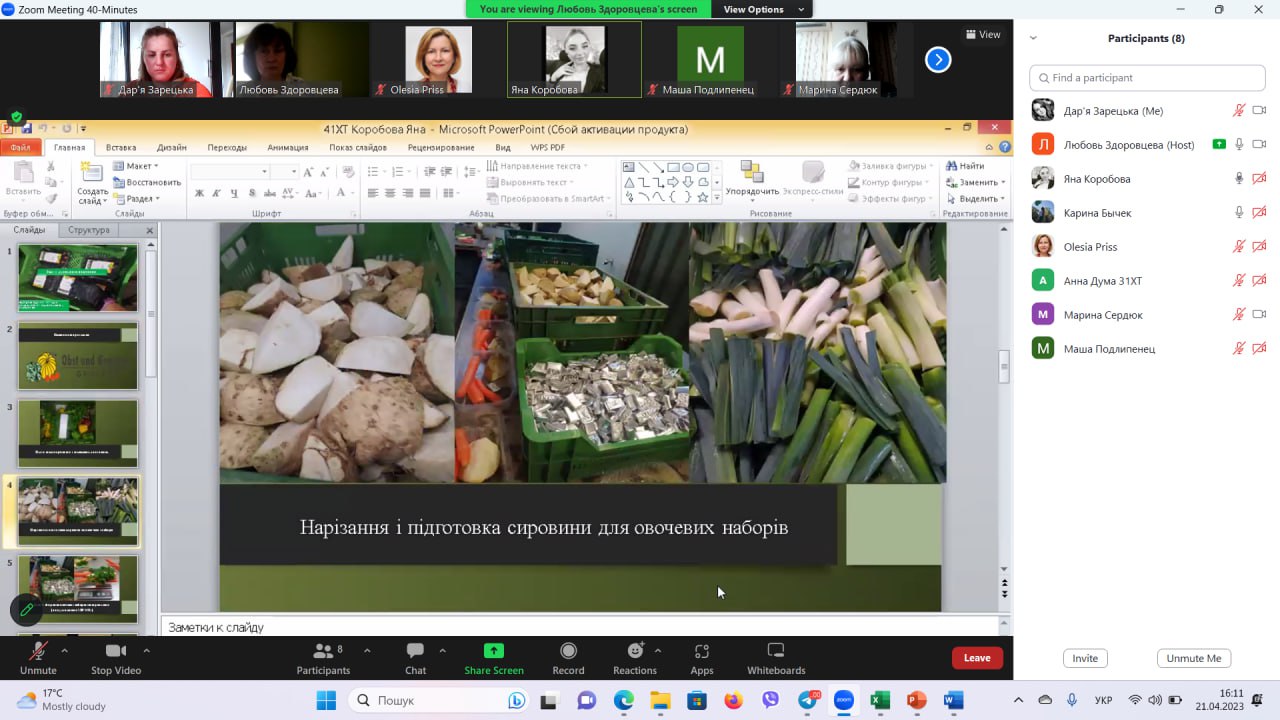The image size is (1280, 720).
Task: Start recording with the Record icon
Action: 568,652
